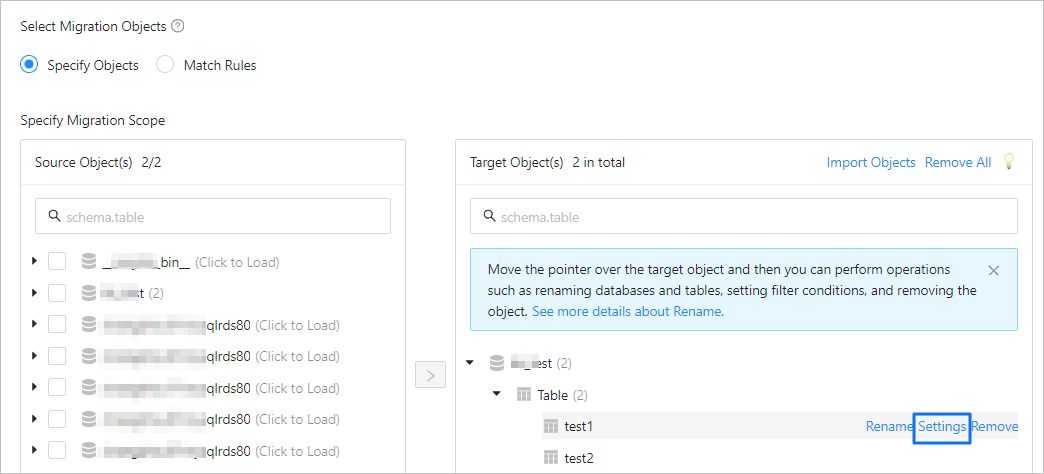Click search icon in target search box
The image size is (1044, 474).
point(489,216)
